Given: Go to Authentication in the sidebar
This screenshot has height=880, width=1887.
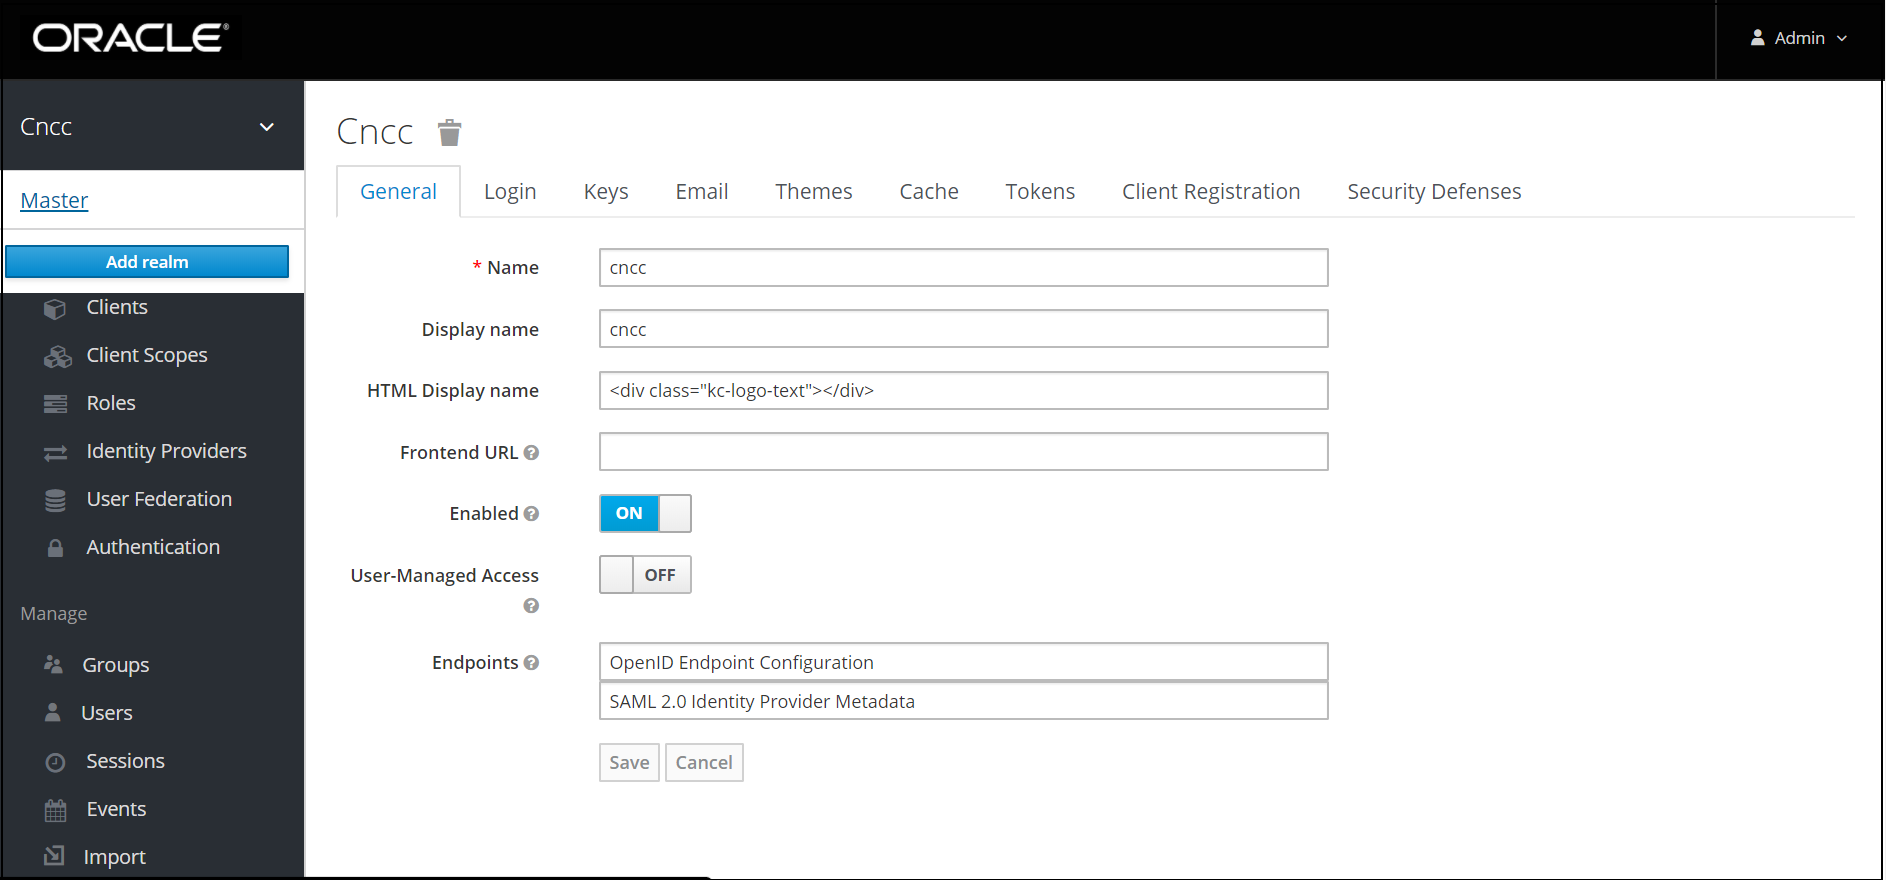Looking at the screenshot, I should coord(153,548).
